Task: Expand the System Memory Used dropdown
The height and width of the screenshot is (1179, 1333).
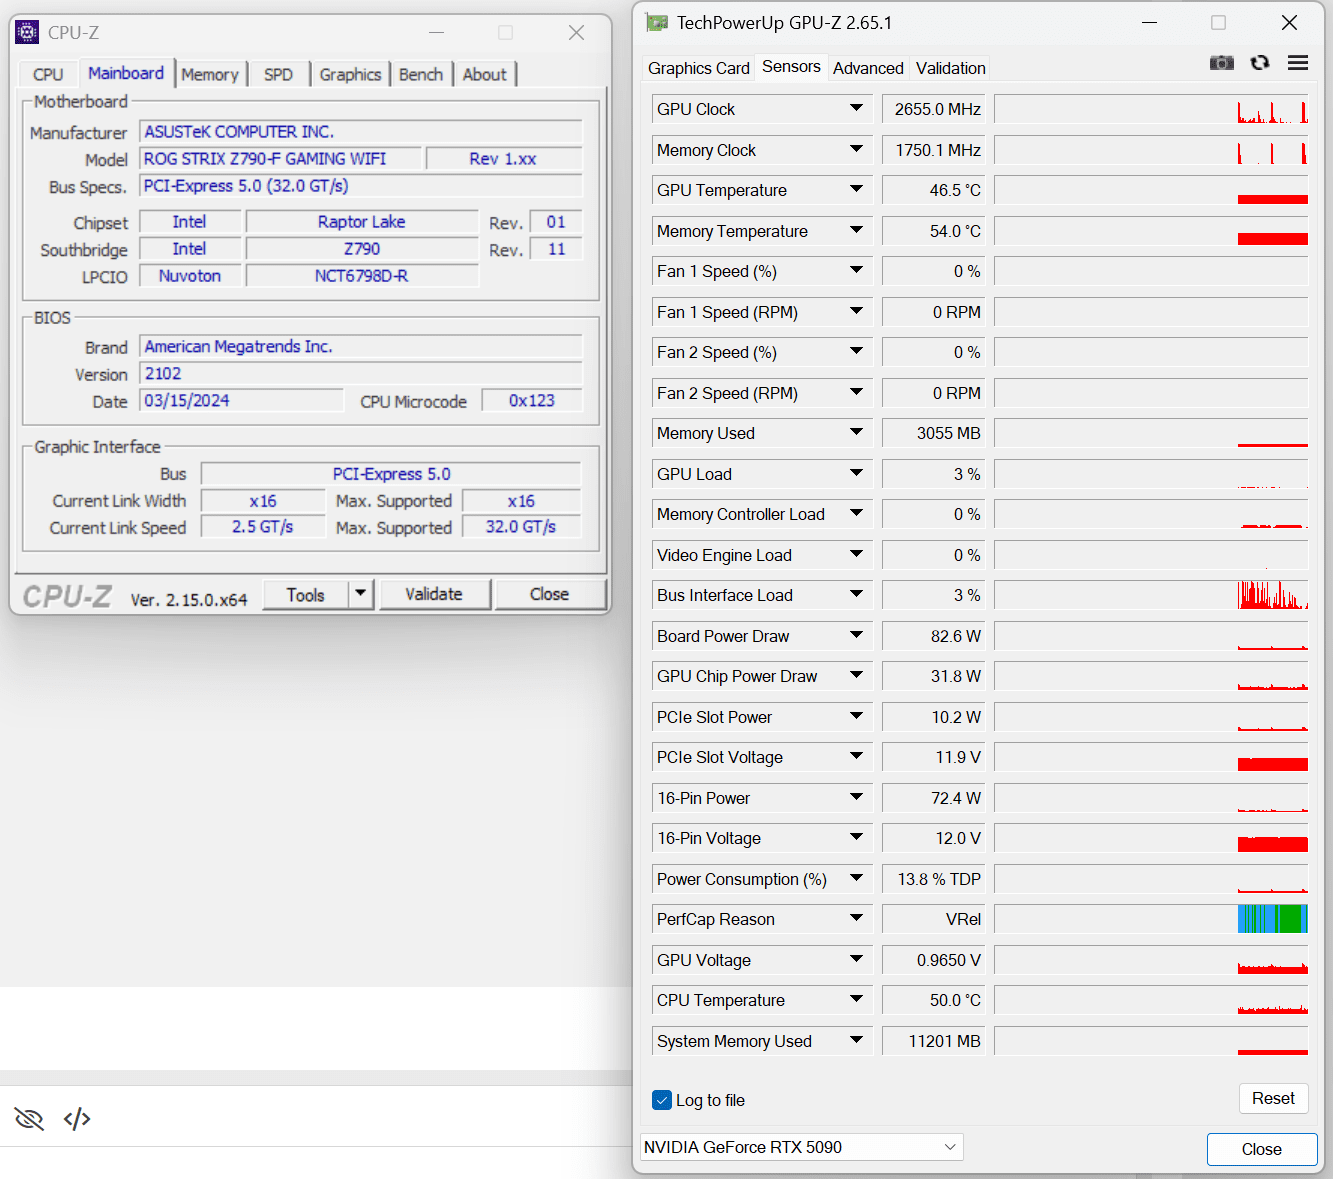Action: 856,1040
